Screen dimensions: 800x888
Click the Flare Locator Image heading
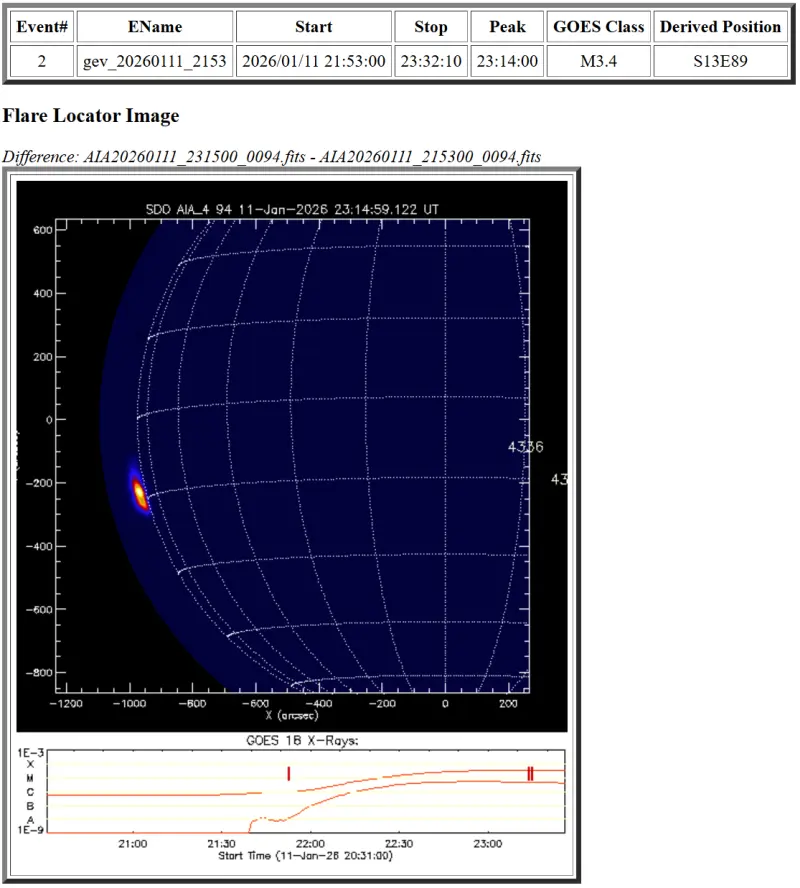tap(91, 116)
